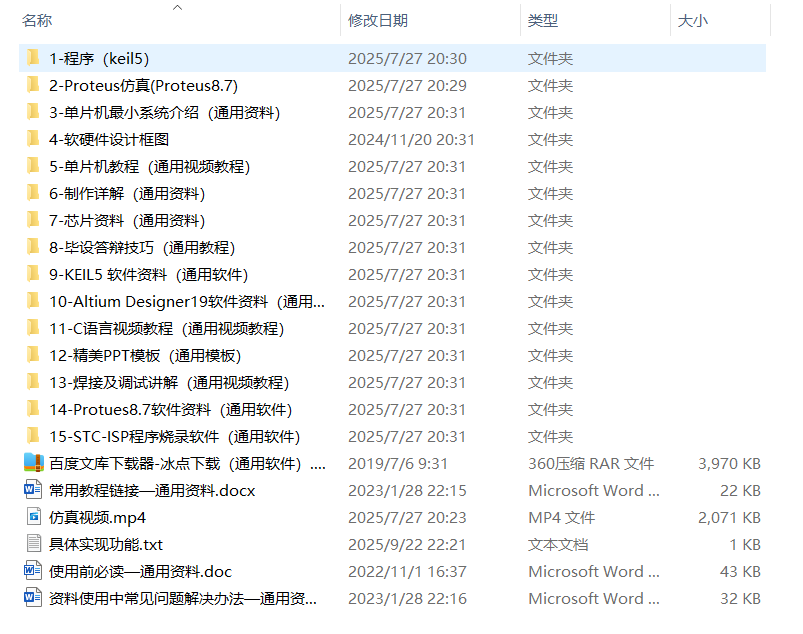Sort files by the 修改日期 column header

[x=378, y=20]
